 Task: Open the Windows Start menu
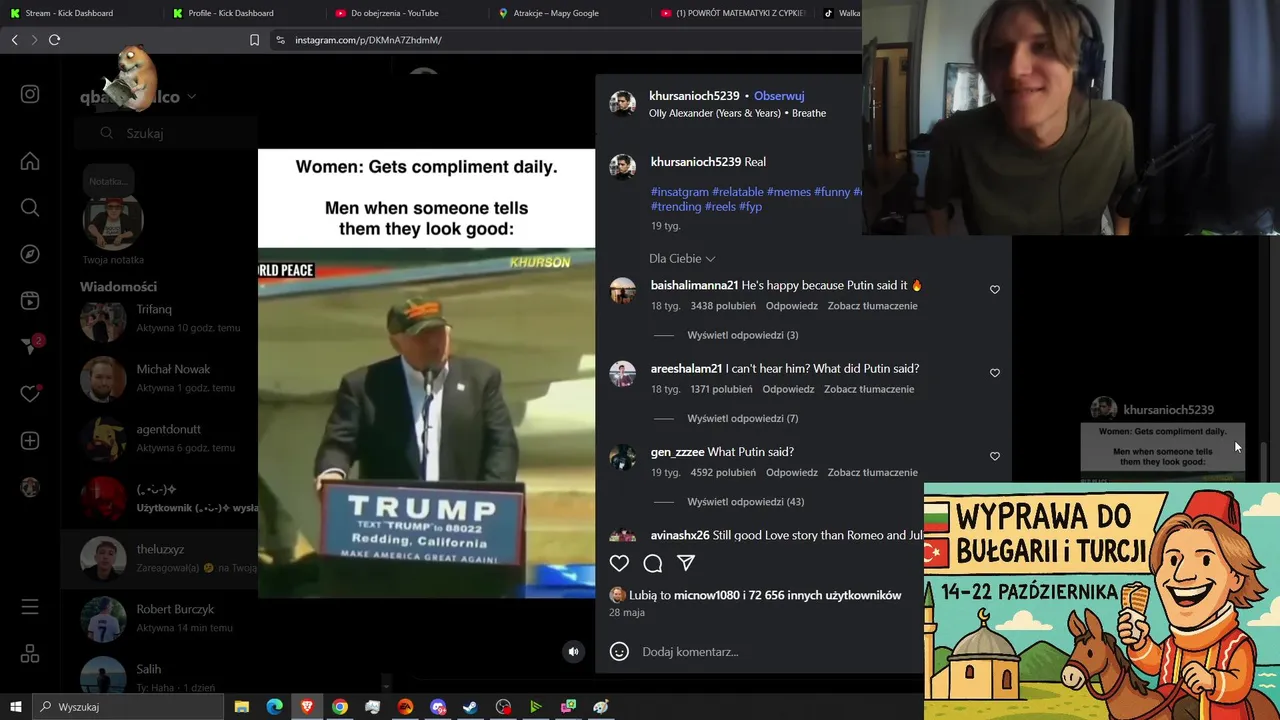click(16, 707)
